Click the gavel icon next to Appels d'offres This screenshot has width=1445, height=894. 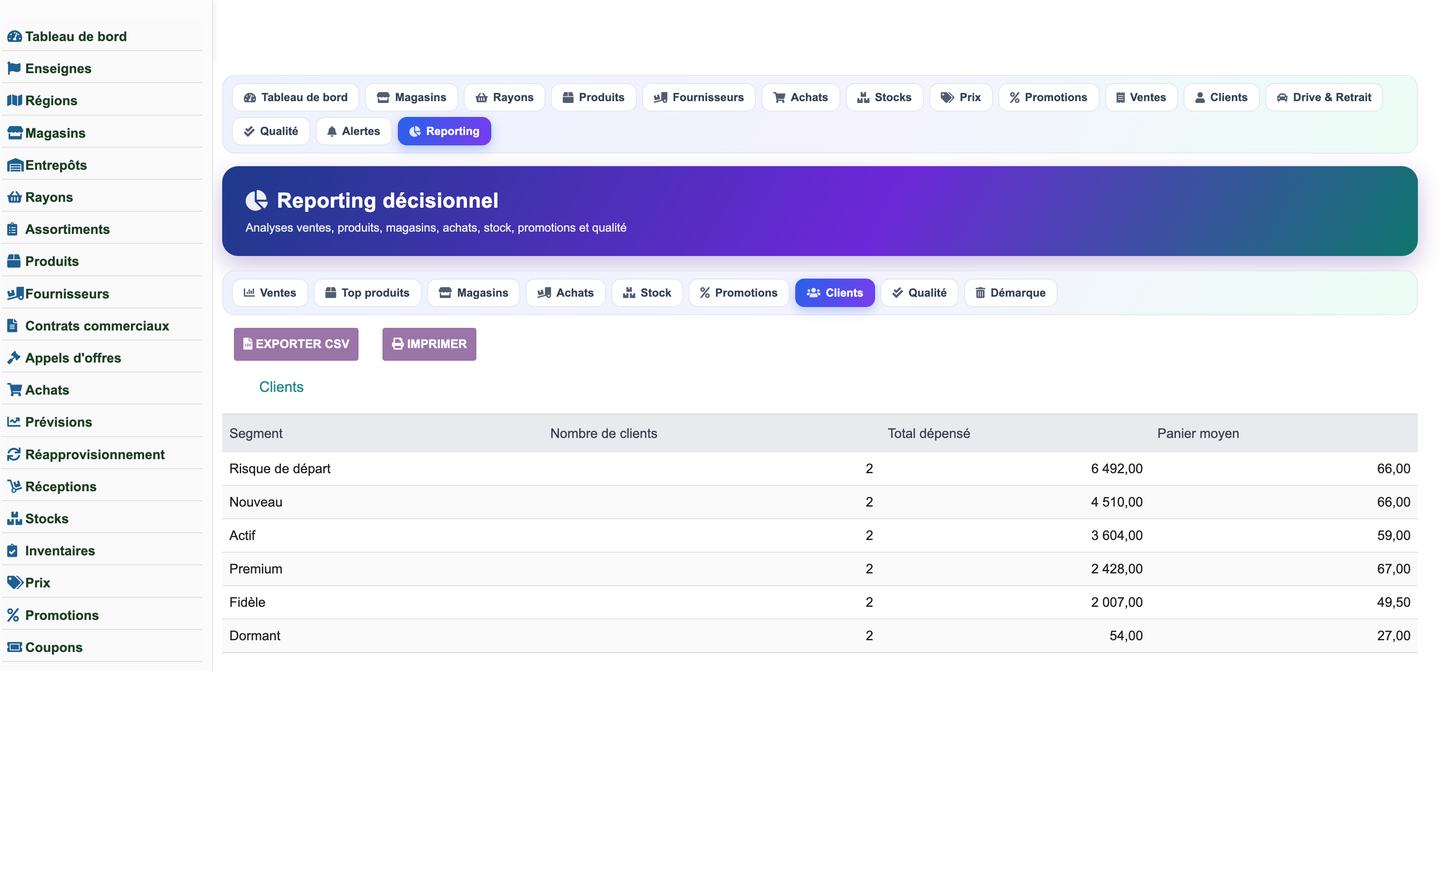click(x=14, y=358)
